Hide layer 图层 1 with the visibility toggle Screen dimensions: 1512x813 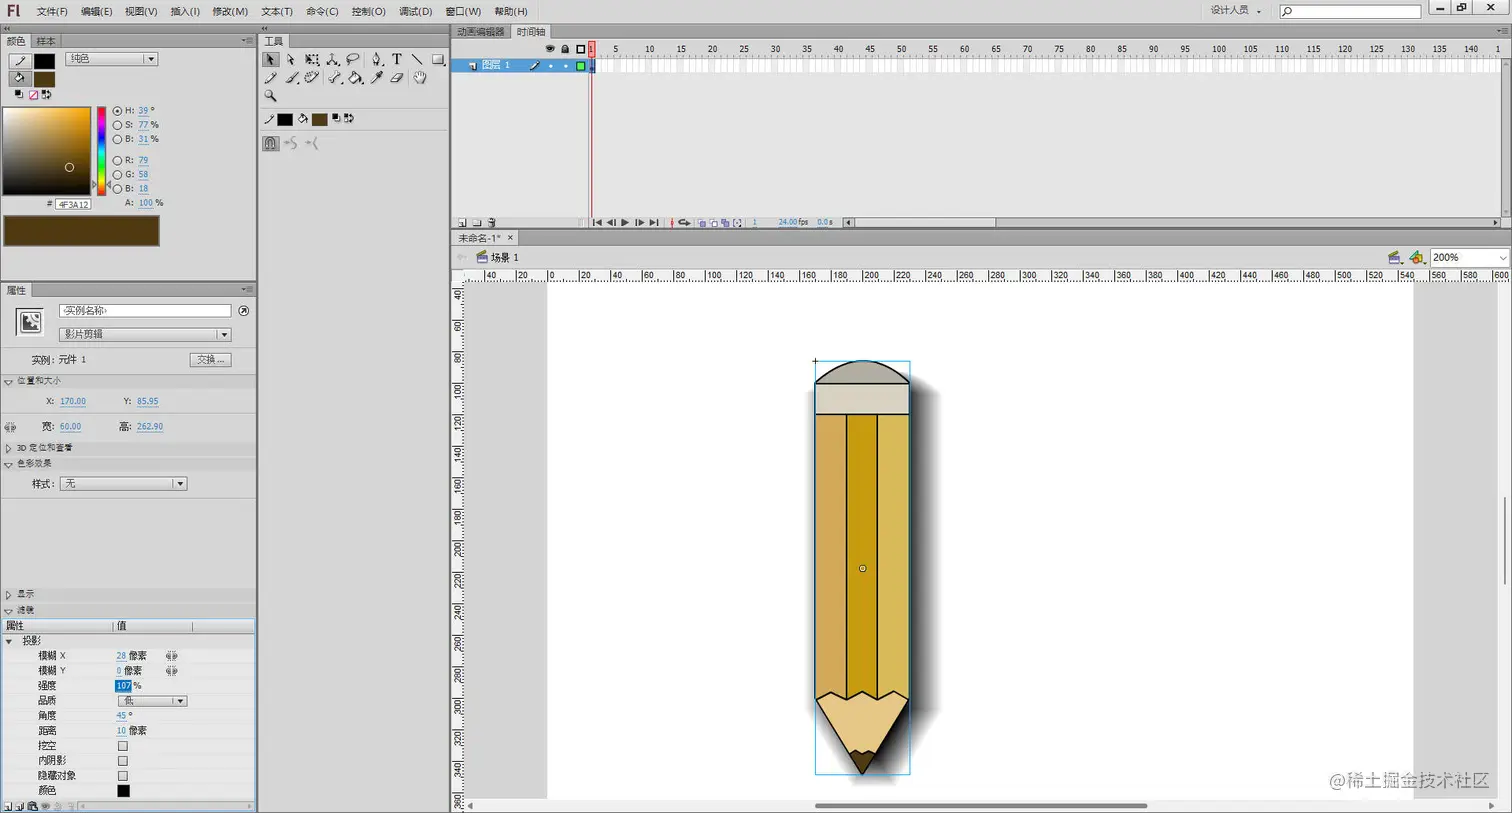[x=550, y=65]
